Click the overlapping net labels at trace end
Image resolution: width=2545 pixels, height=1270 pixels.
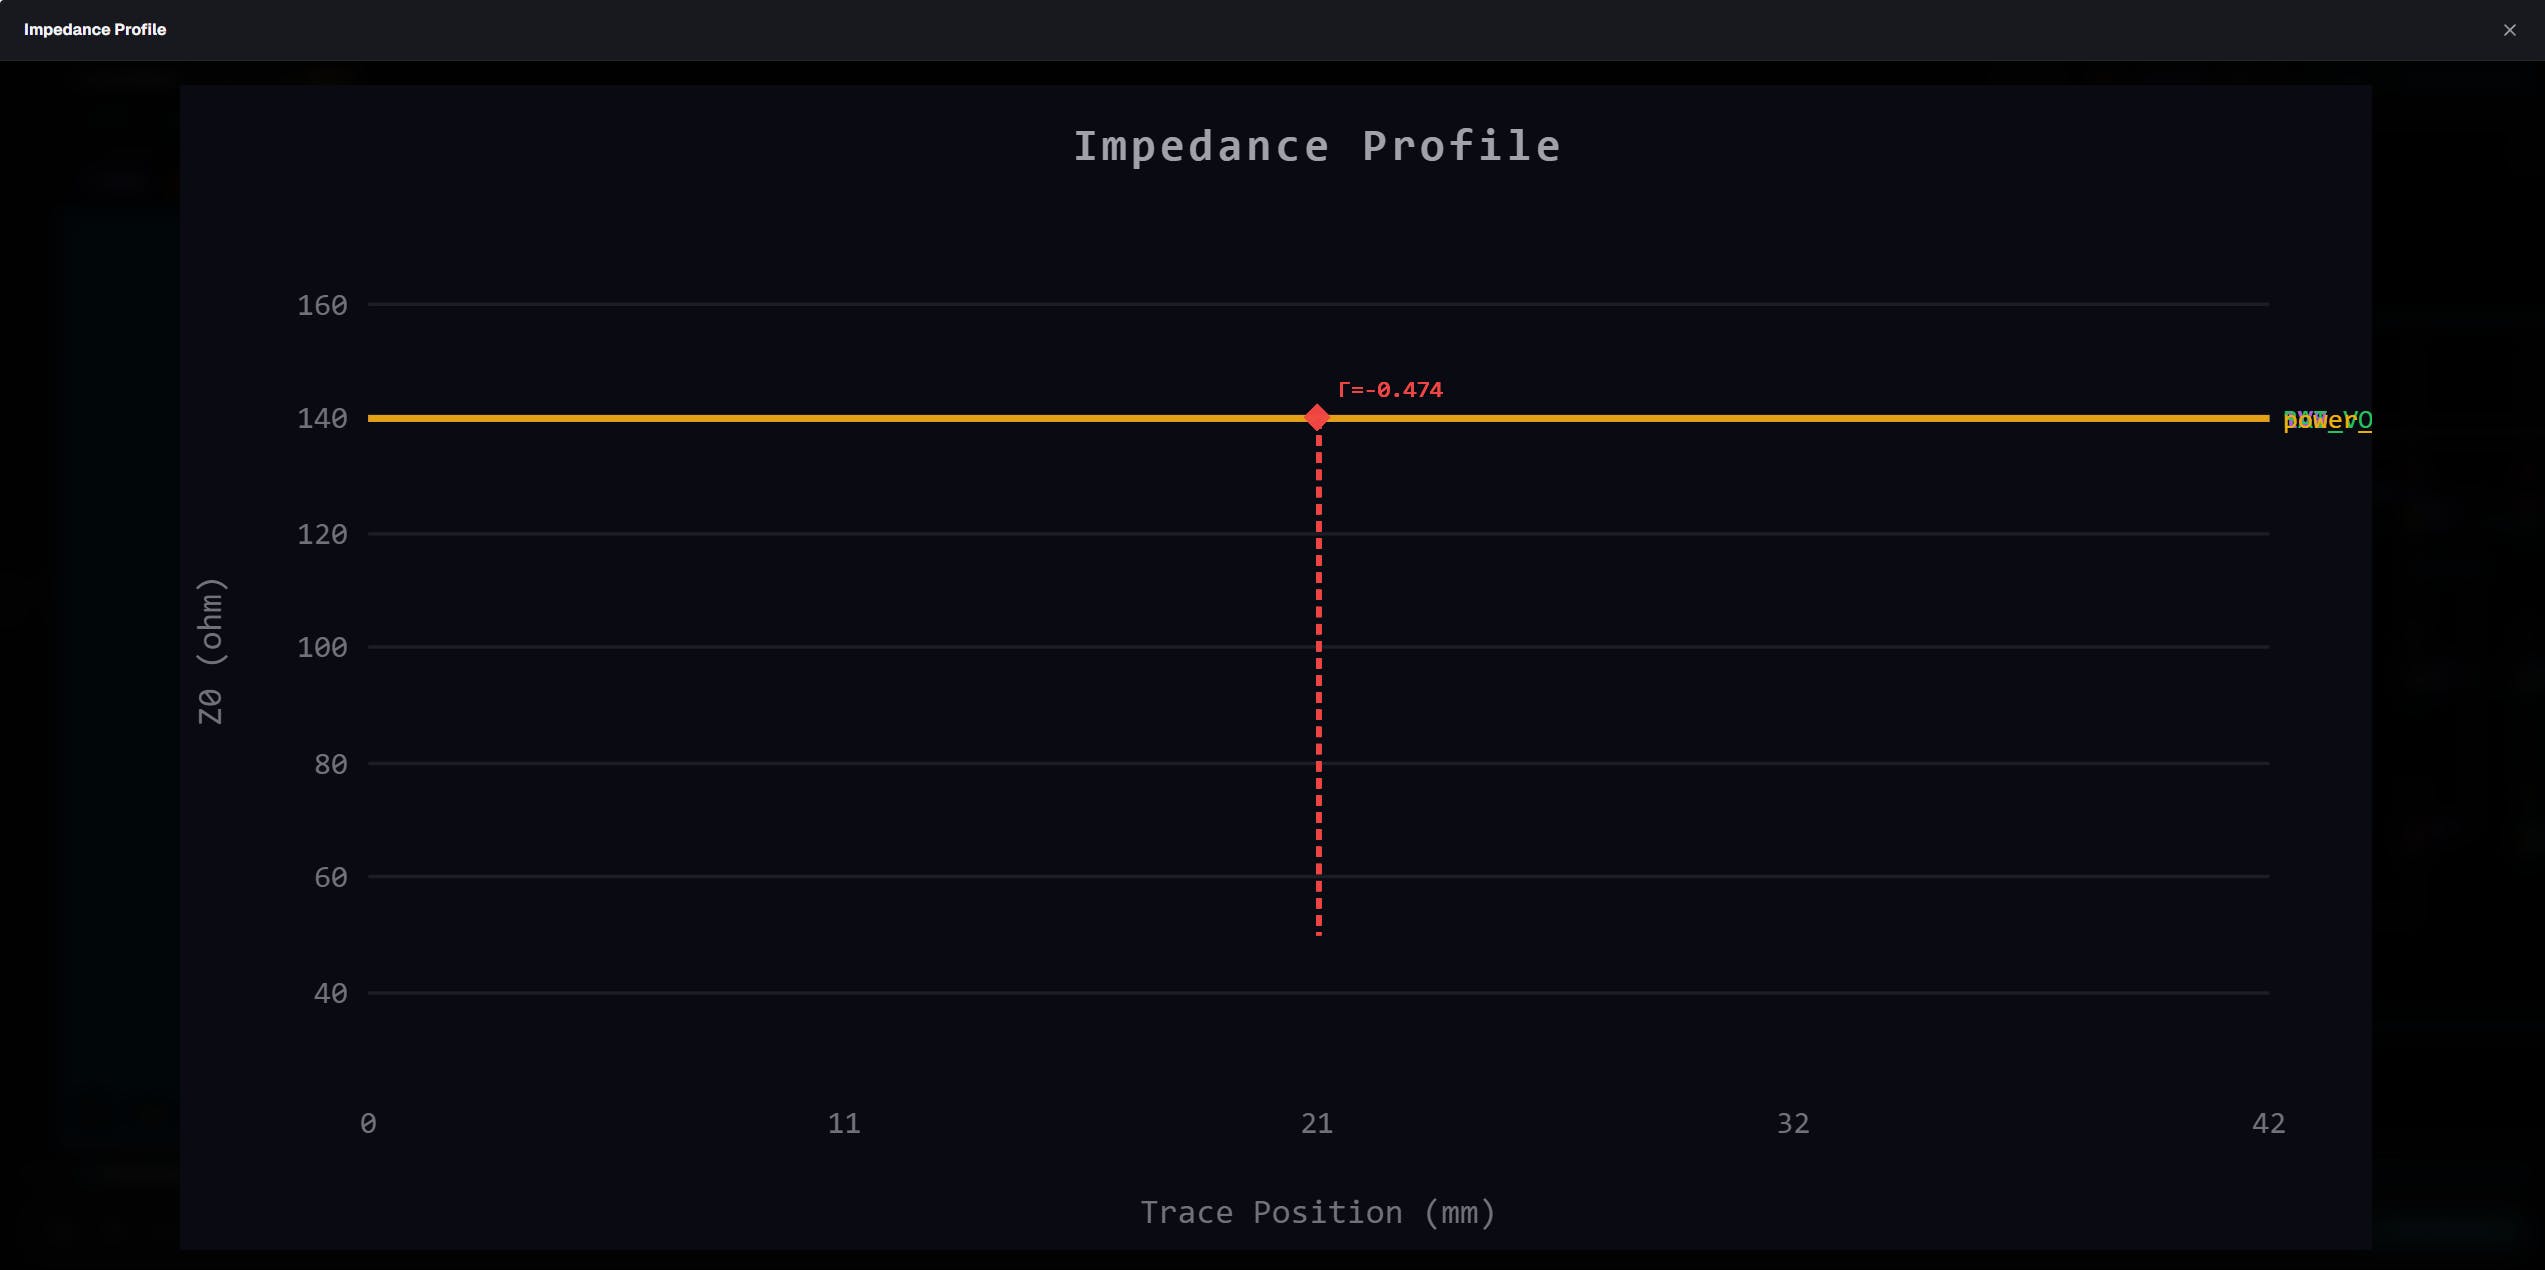pyautogui.click(x=2327, y=420)
